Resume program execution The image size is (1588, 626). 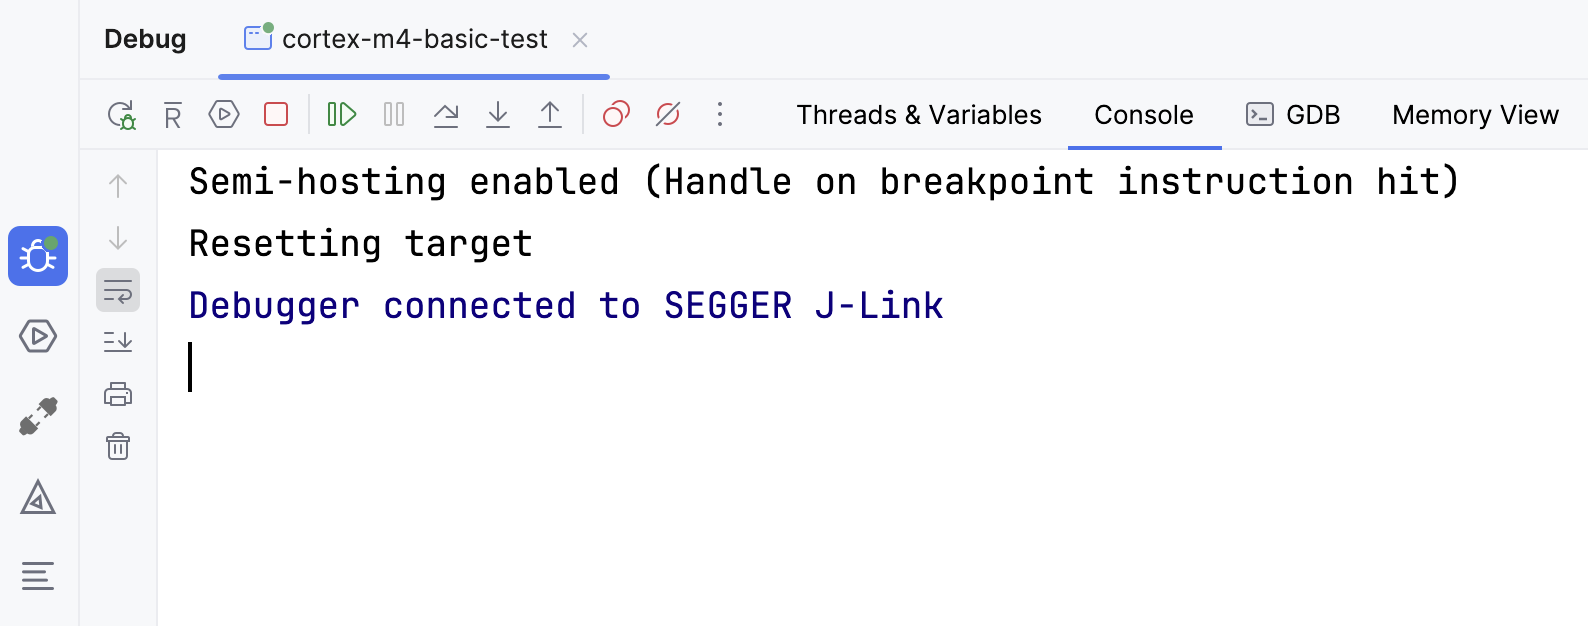point(342,114)
